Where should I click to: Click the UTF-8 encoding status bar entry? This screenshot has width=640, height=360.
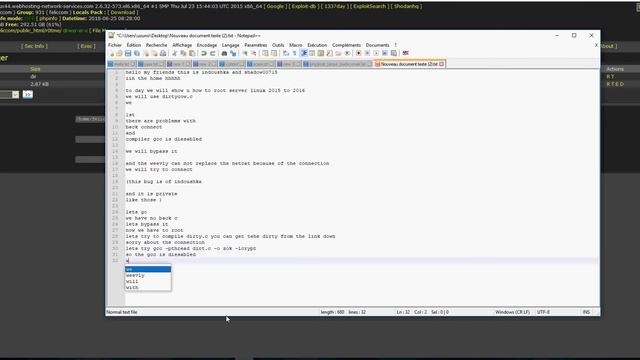[x=543, y=312]
